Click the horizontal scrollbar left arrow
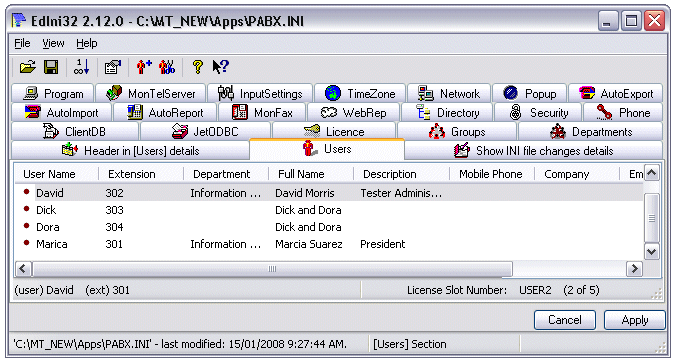Screen dimensions: 676x362 tap(23, 269)
